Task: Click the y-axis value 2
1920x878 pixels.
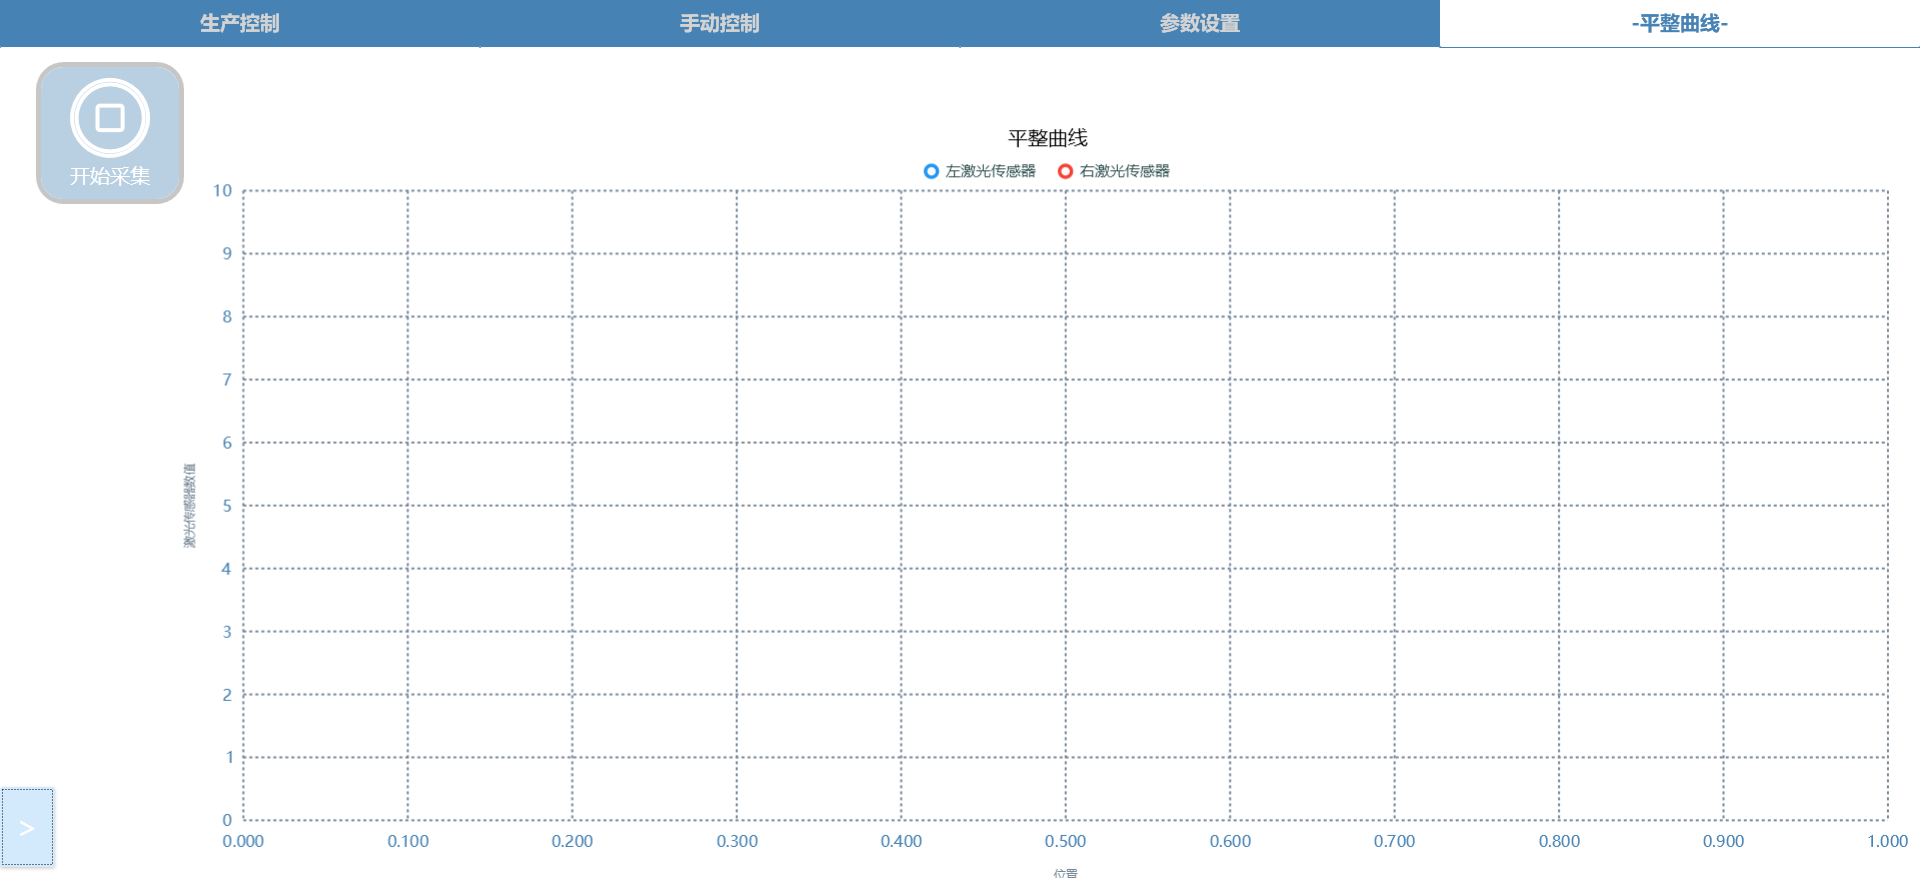Action: point(227,694)
